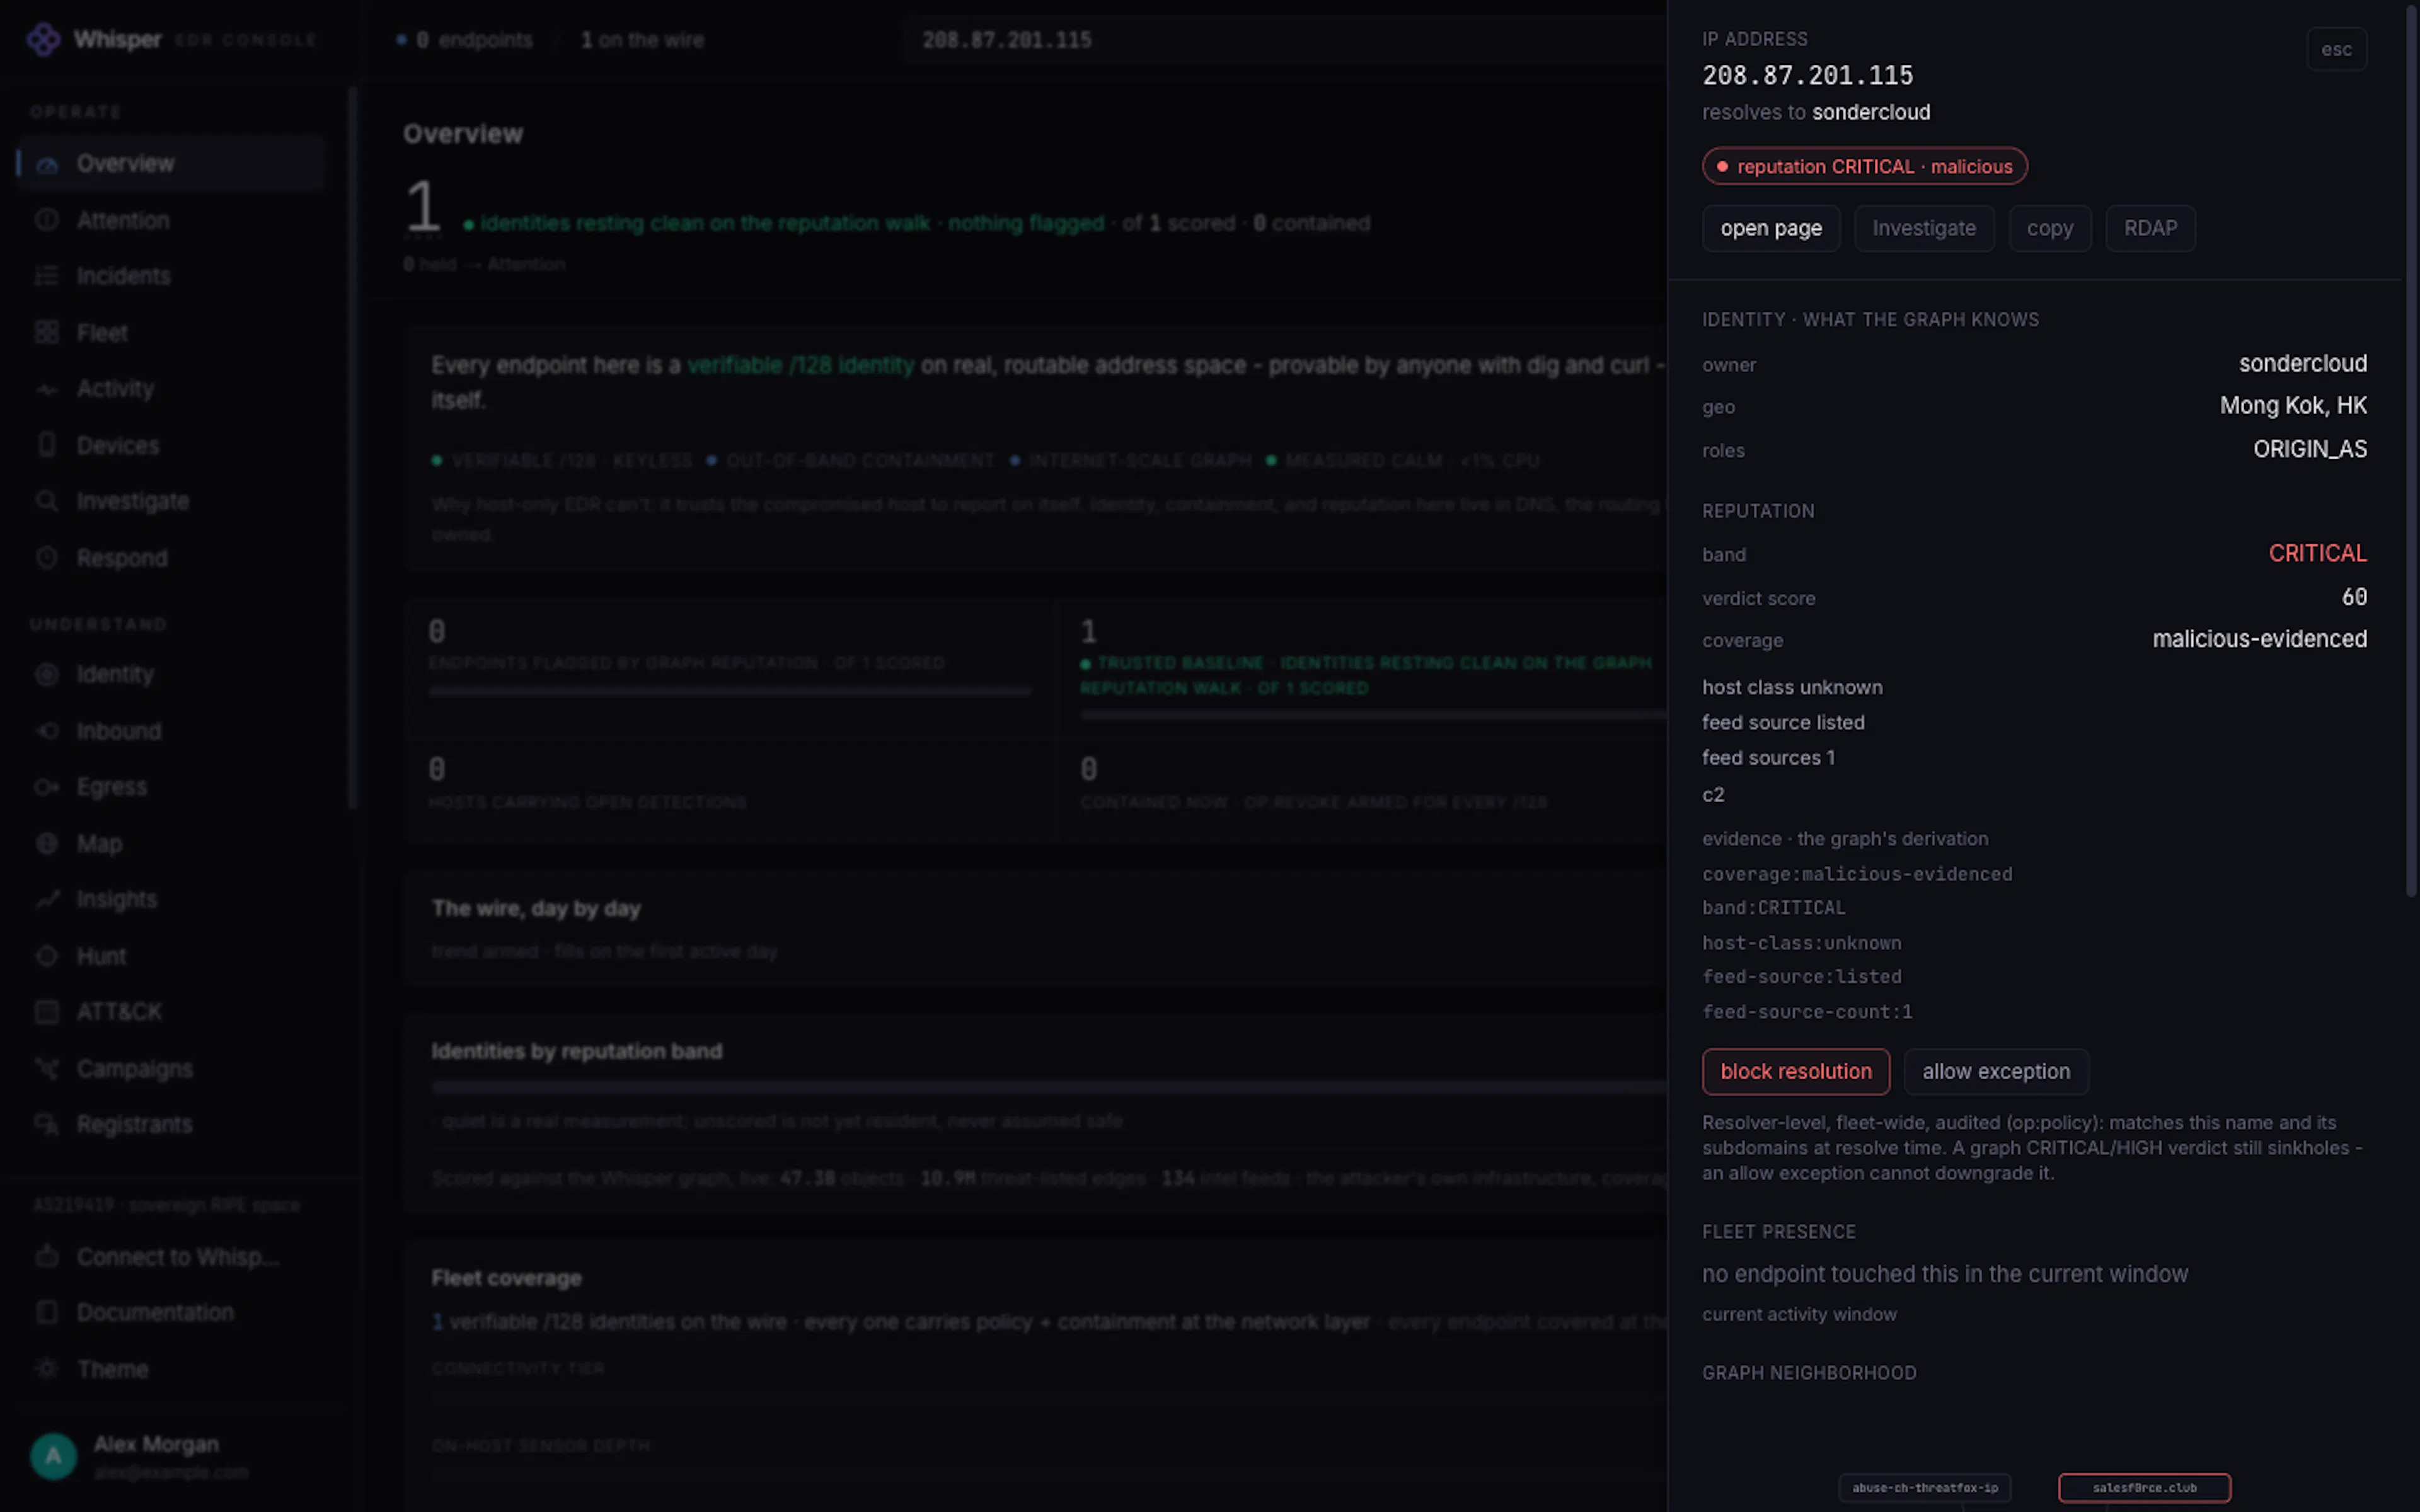Click the sondercloud resolves-to name

click(x=1871, y=112)
